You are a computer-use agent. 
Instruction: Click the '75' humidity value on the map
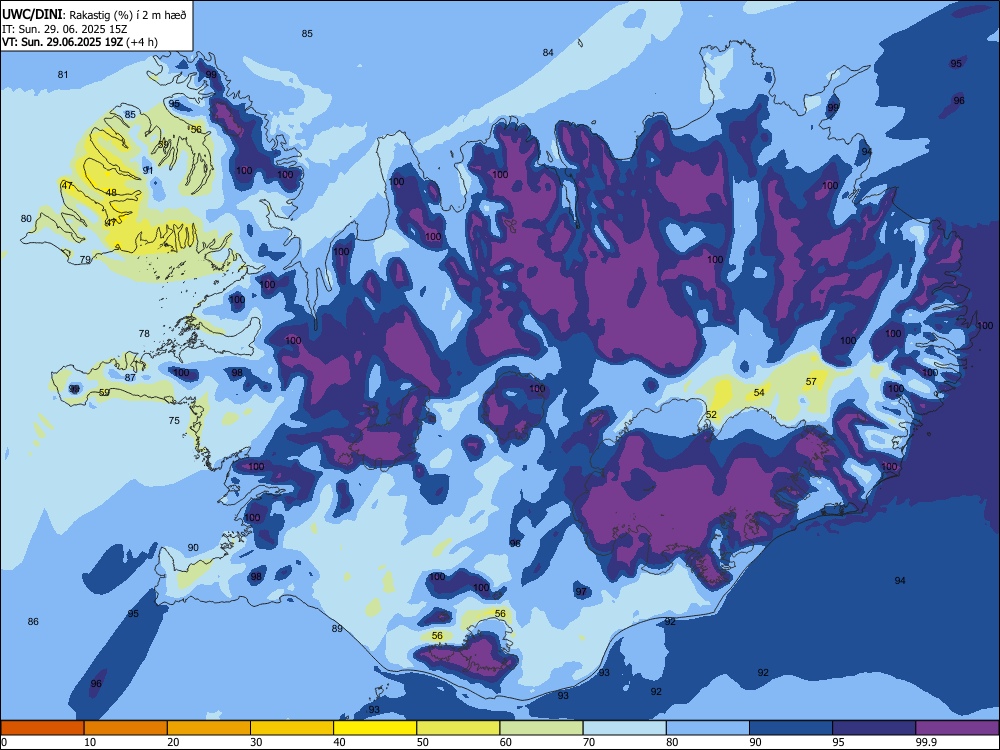tap(174, 420)
